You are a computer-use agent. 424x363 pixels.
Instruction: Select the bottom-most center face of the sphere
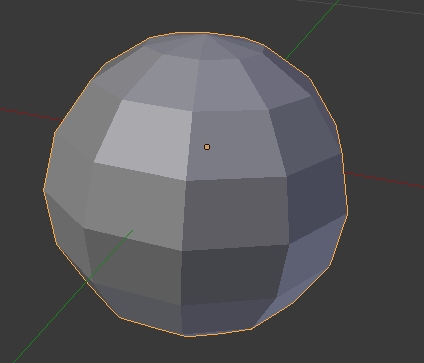[217, 317]
